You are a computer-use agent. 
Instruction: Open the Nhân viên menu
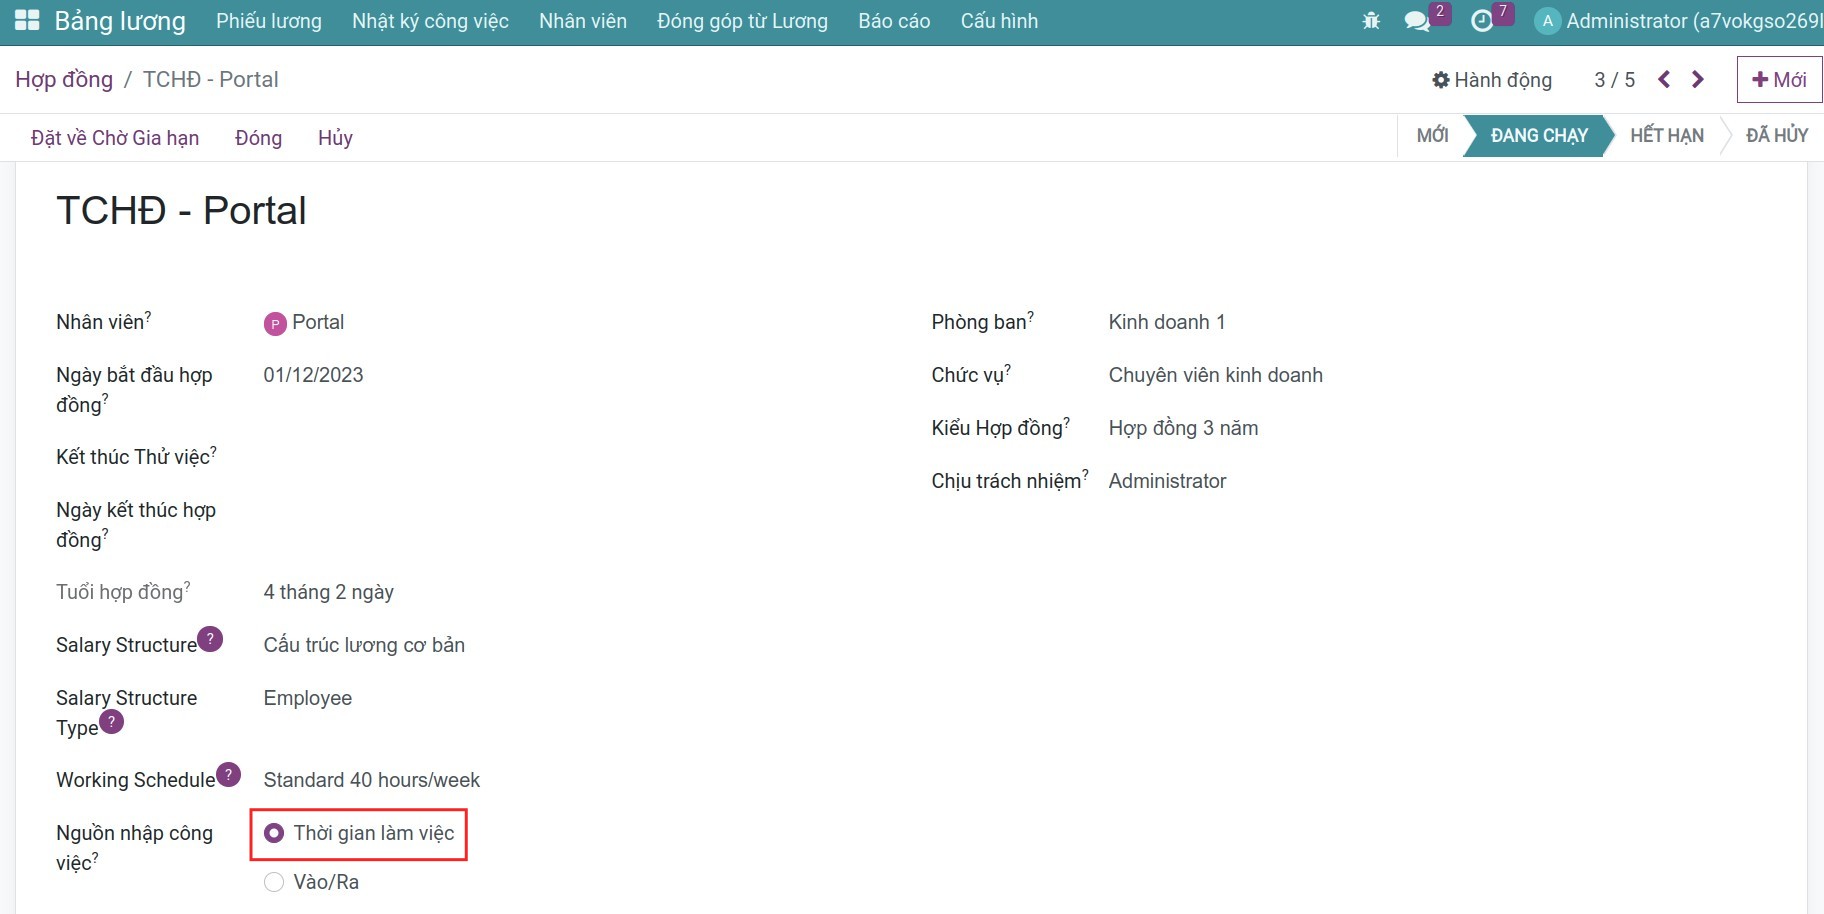click(x=583, y=21)
